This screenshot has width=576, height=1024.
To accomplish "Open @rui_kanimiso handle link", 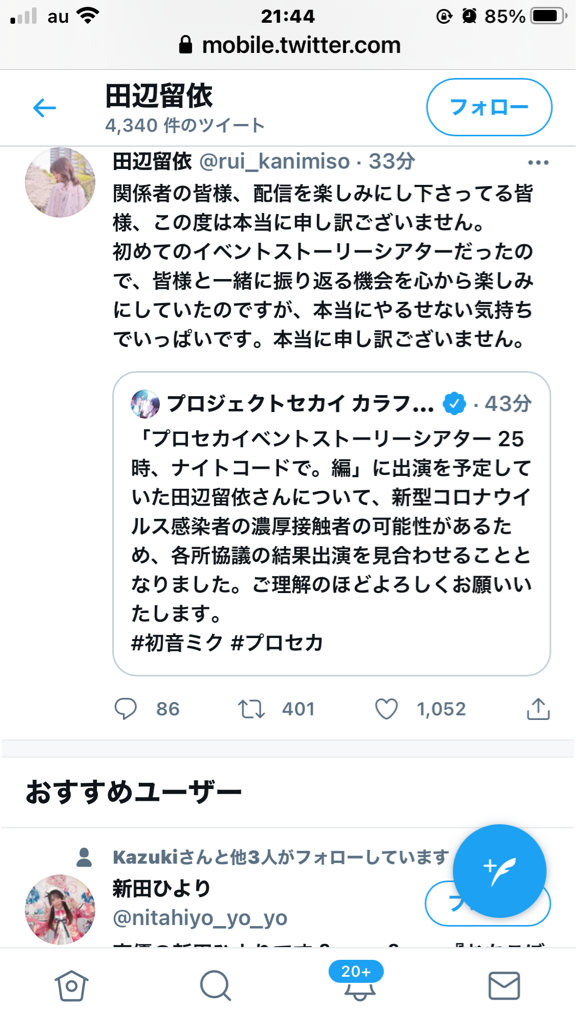I will [274, 161].
